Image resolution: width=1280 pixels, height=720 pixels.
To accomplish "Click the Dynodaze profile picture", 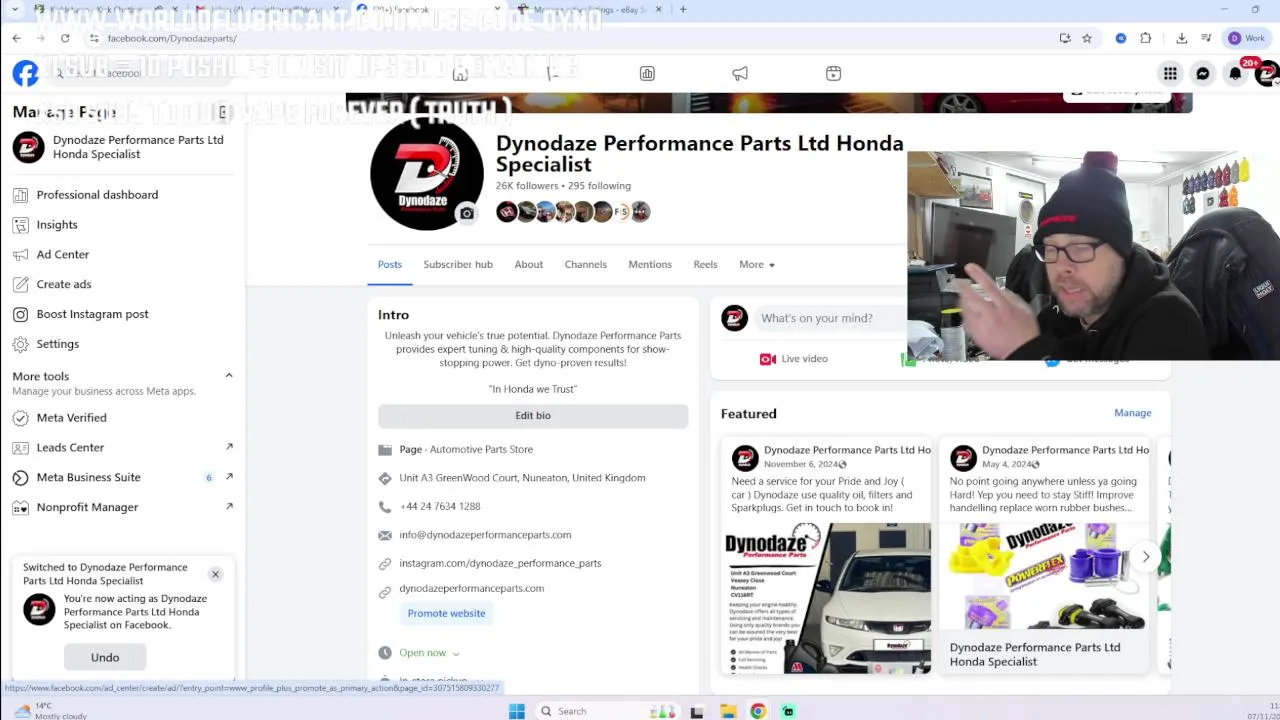I will 426,173.
